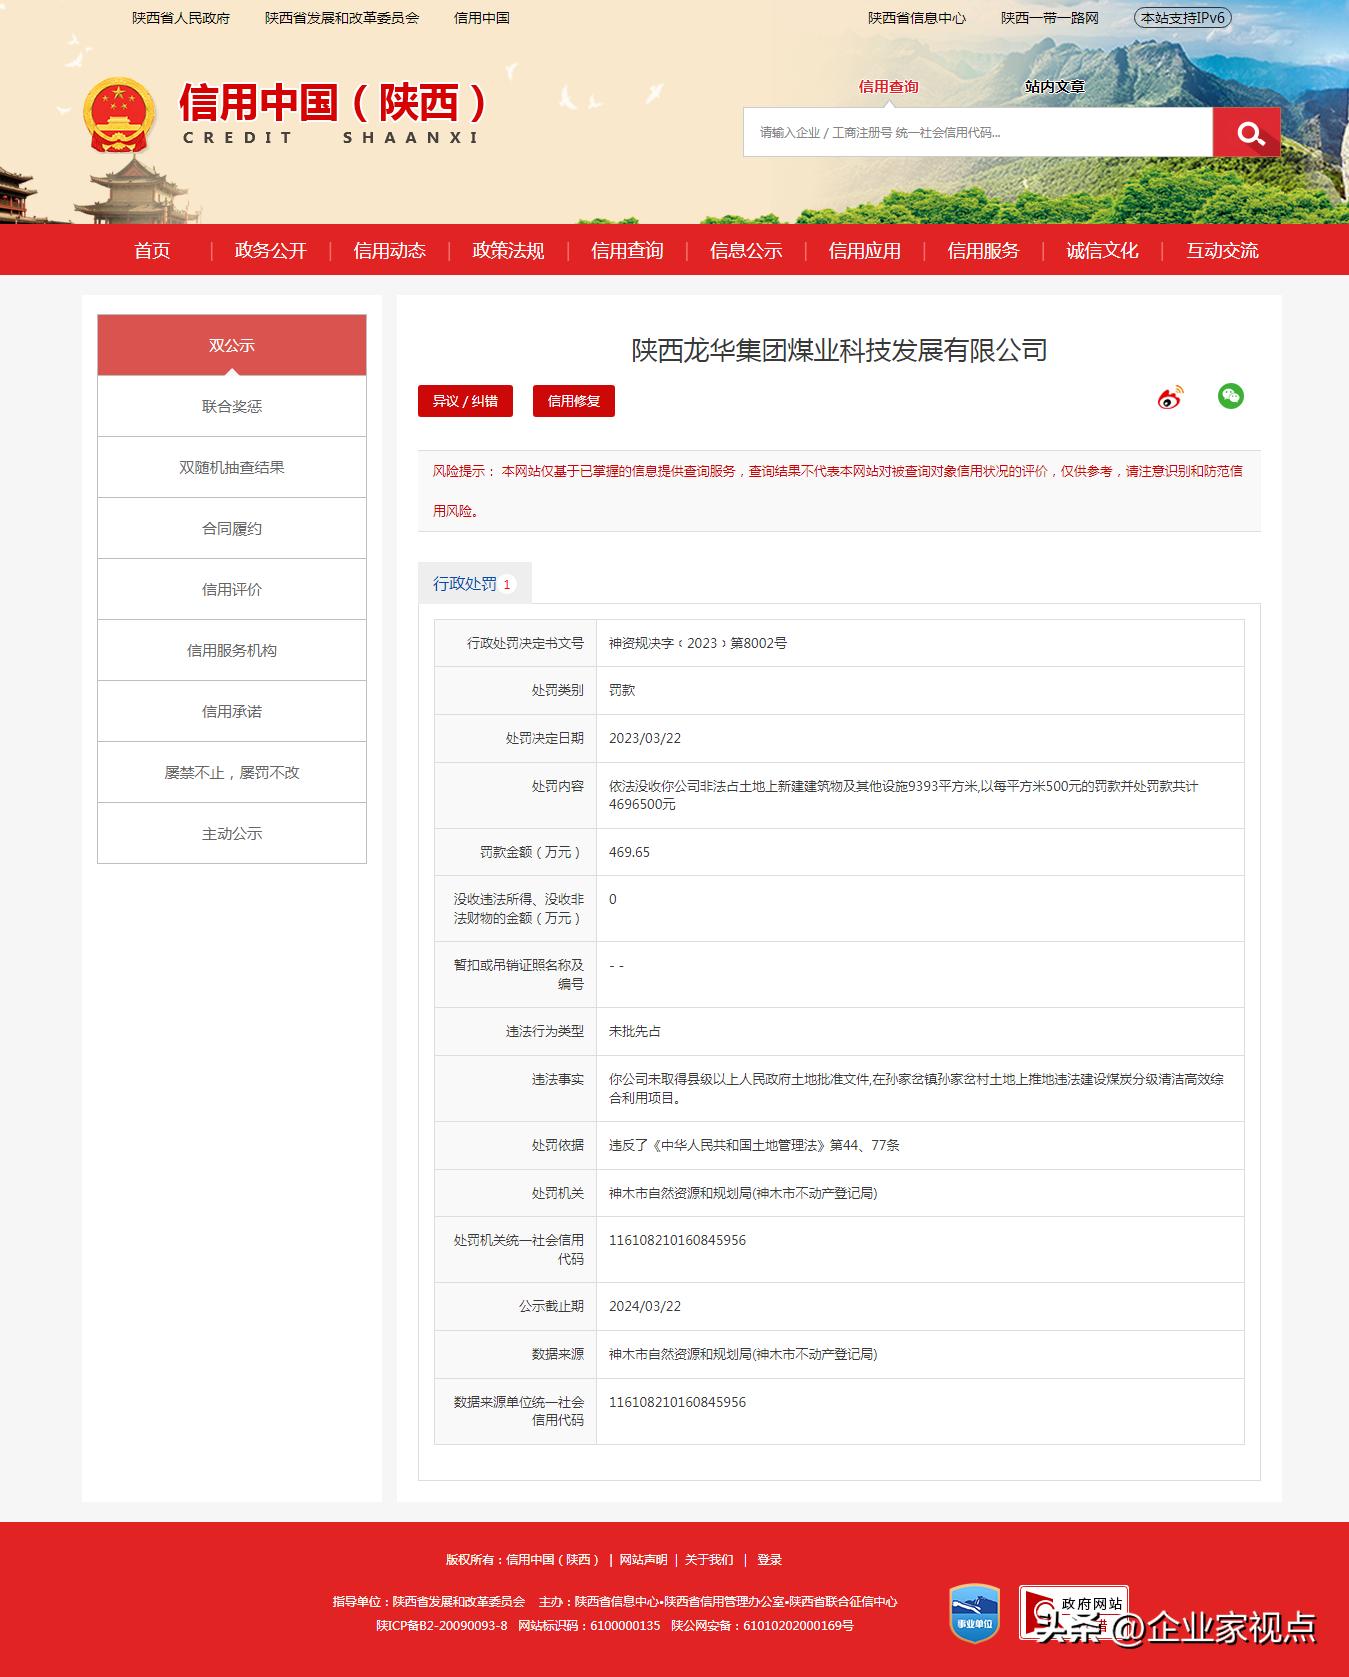Select 双公示 in the sidebar

[x=232, y=345]
